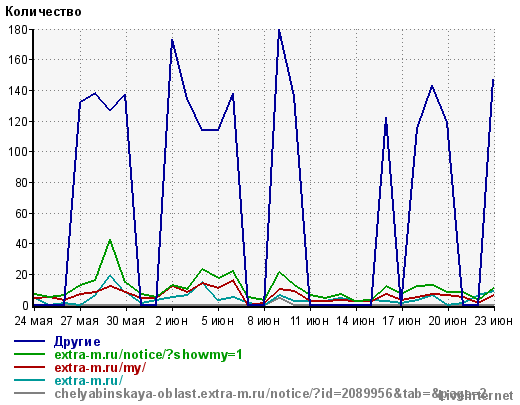Image resolution: width=520 pixels, height=405 pixels.
Task: Click the LiveInternet watermark
Action: tap(476, 396)
